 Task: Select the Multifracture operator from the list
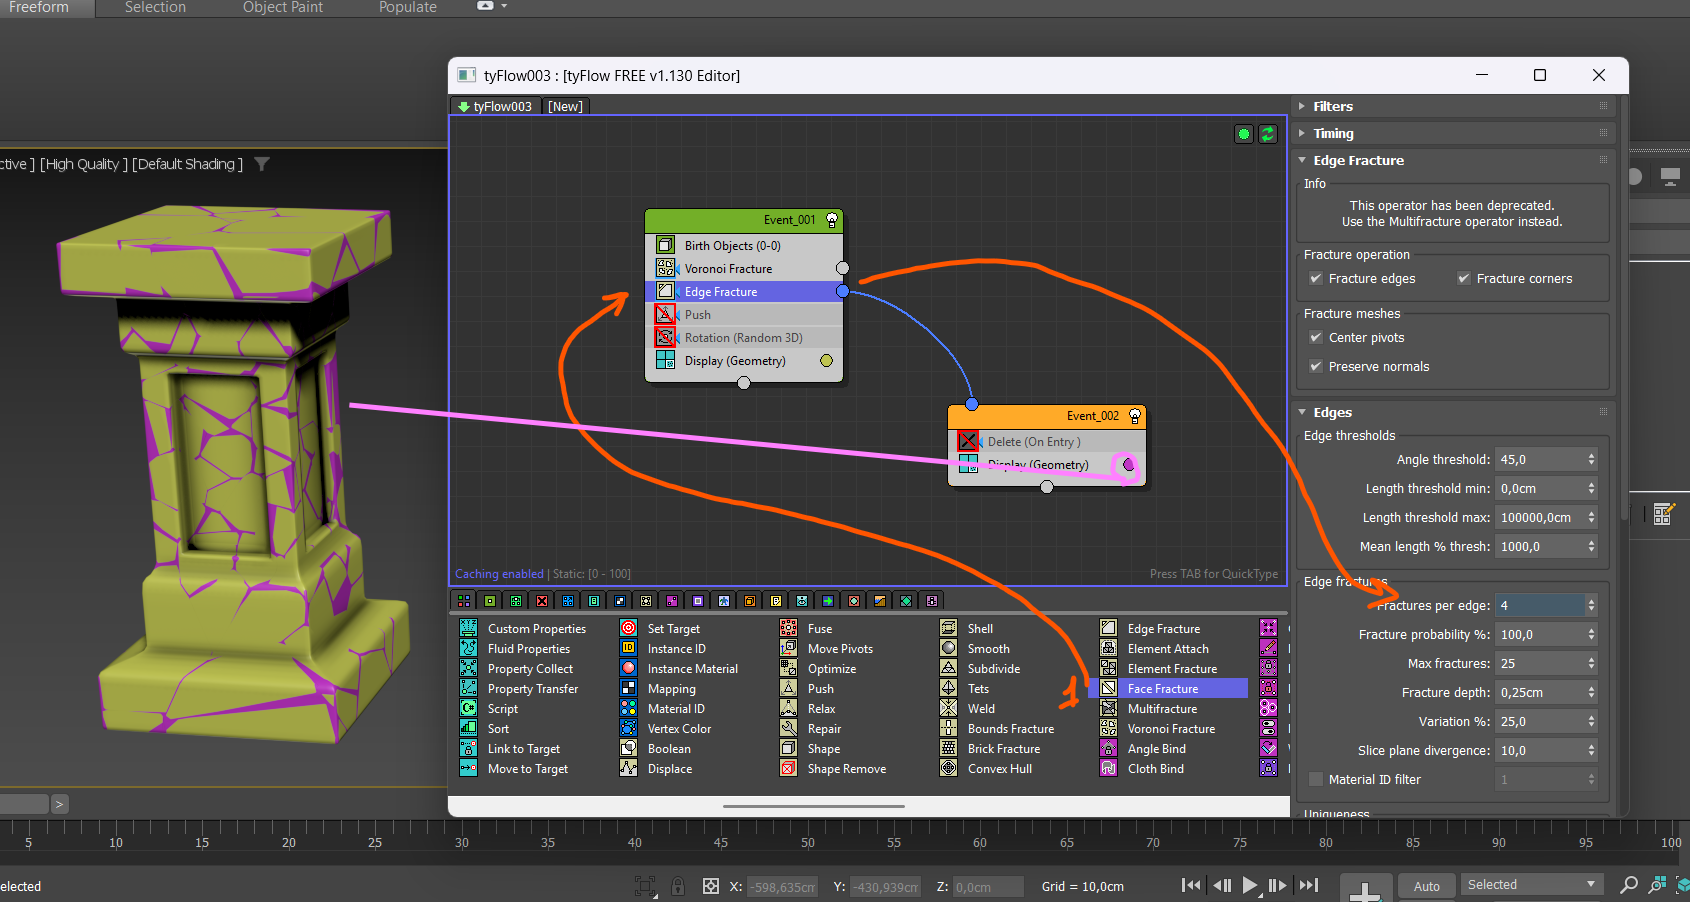(x=1162, y=709)
